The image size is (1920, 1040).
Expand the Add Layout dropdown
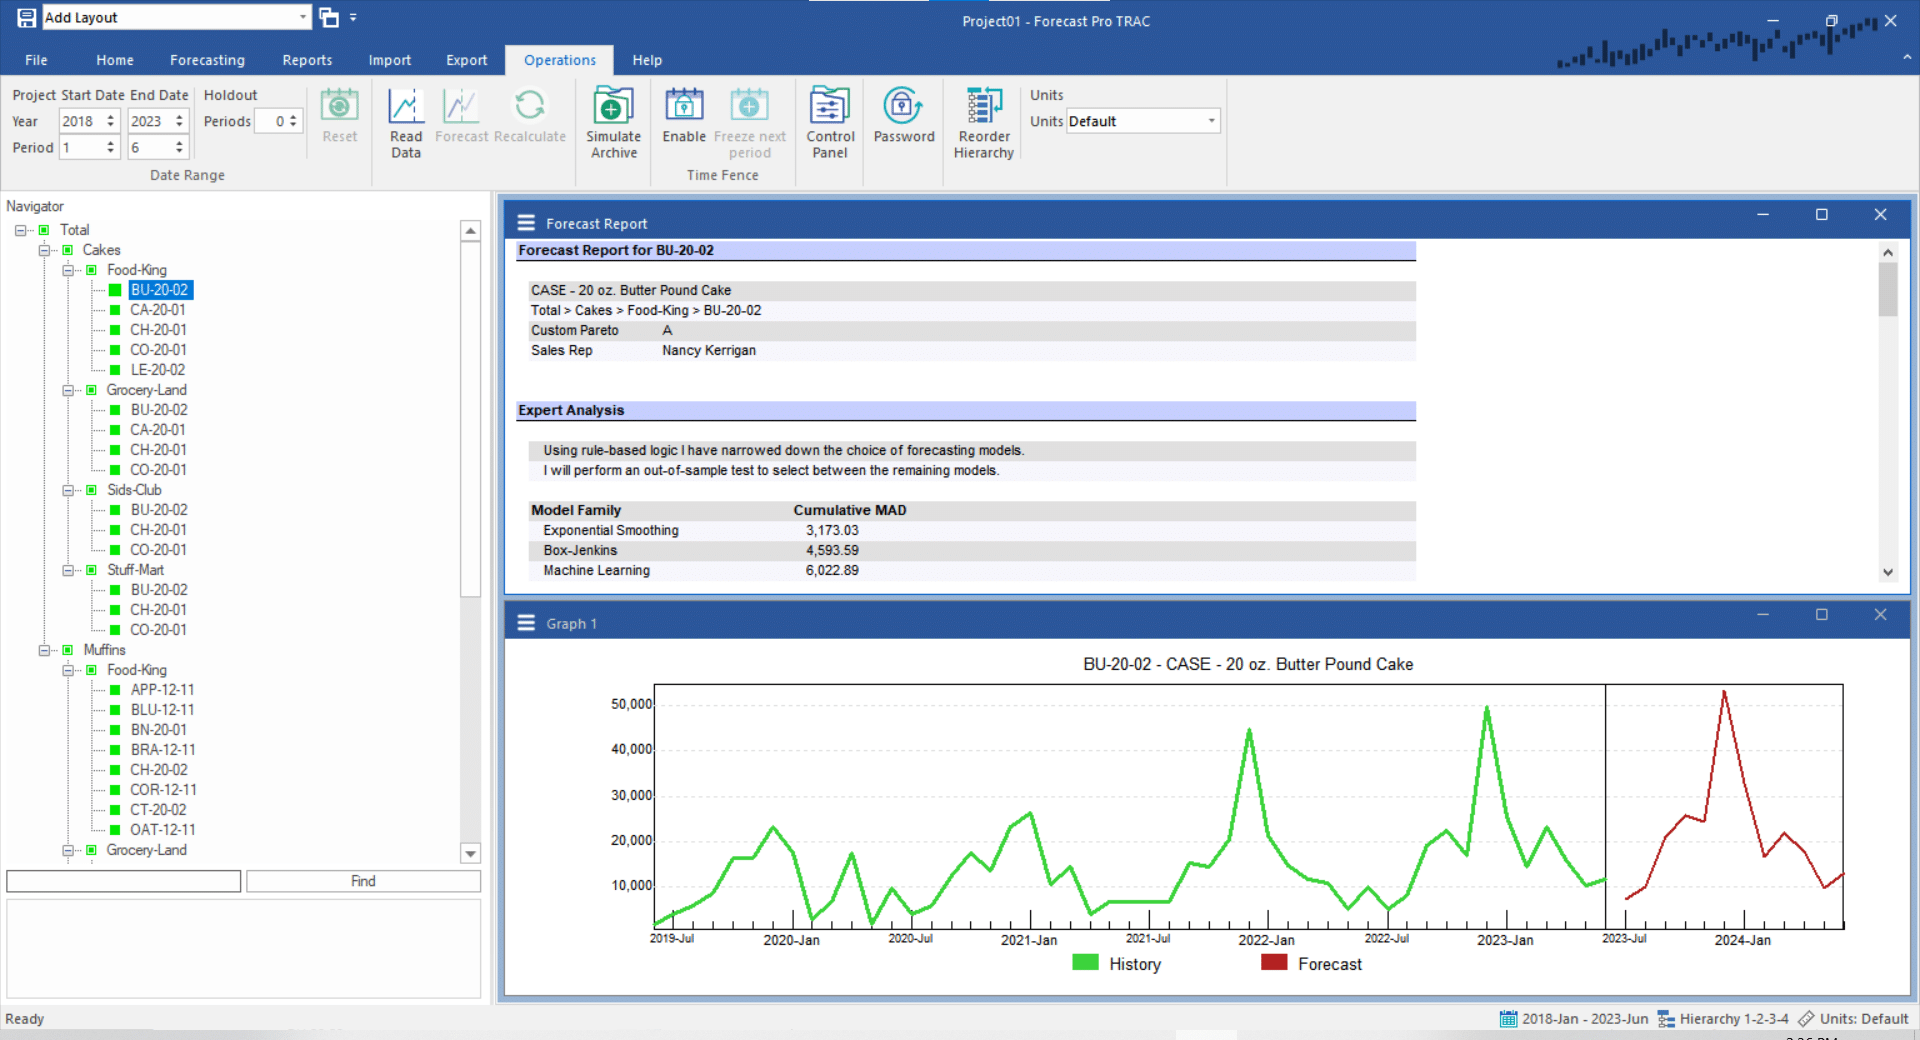(x=302, y=17)
